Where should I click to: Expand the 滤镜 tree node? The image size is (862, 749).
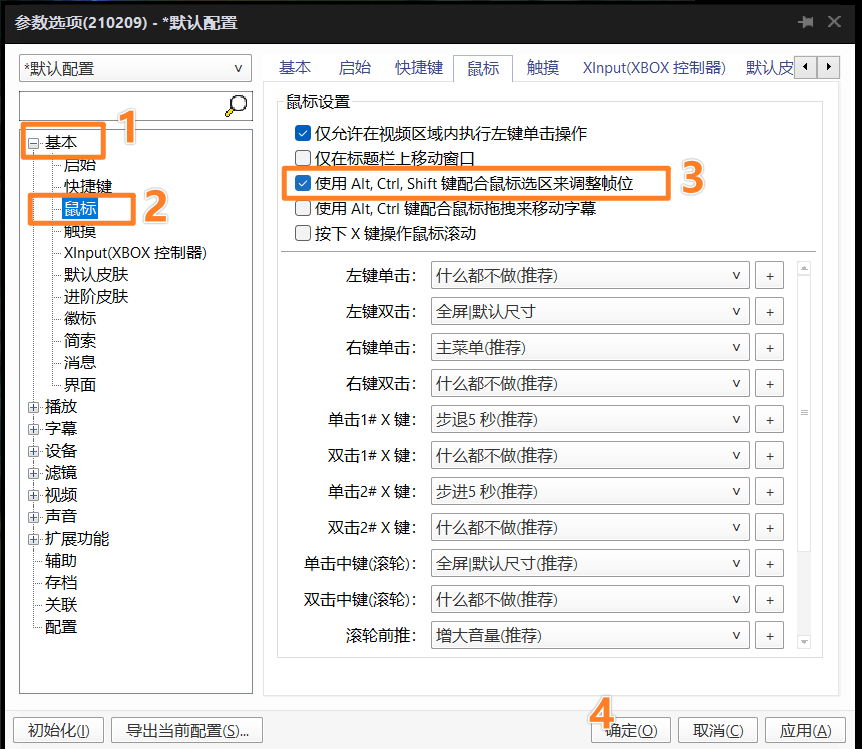tap(34, 473)
